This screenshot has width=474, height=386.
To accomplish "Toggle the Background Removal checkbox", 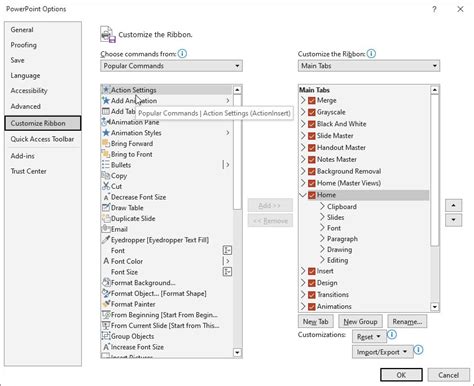I will pyautogui.click(x=312, y=171).
